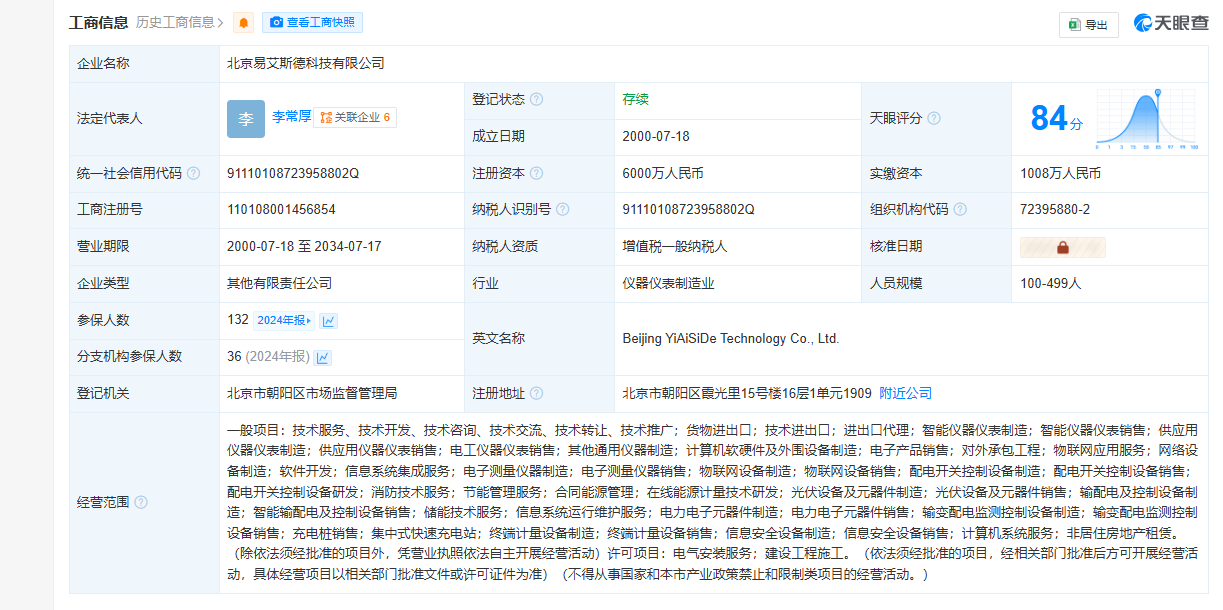Open trend chart icon for 参保人数

328,321
